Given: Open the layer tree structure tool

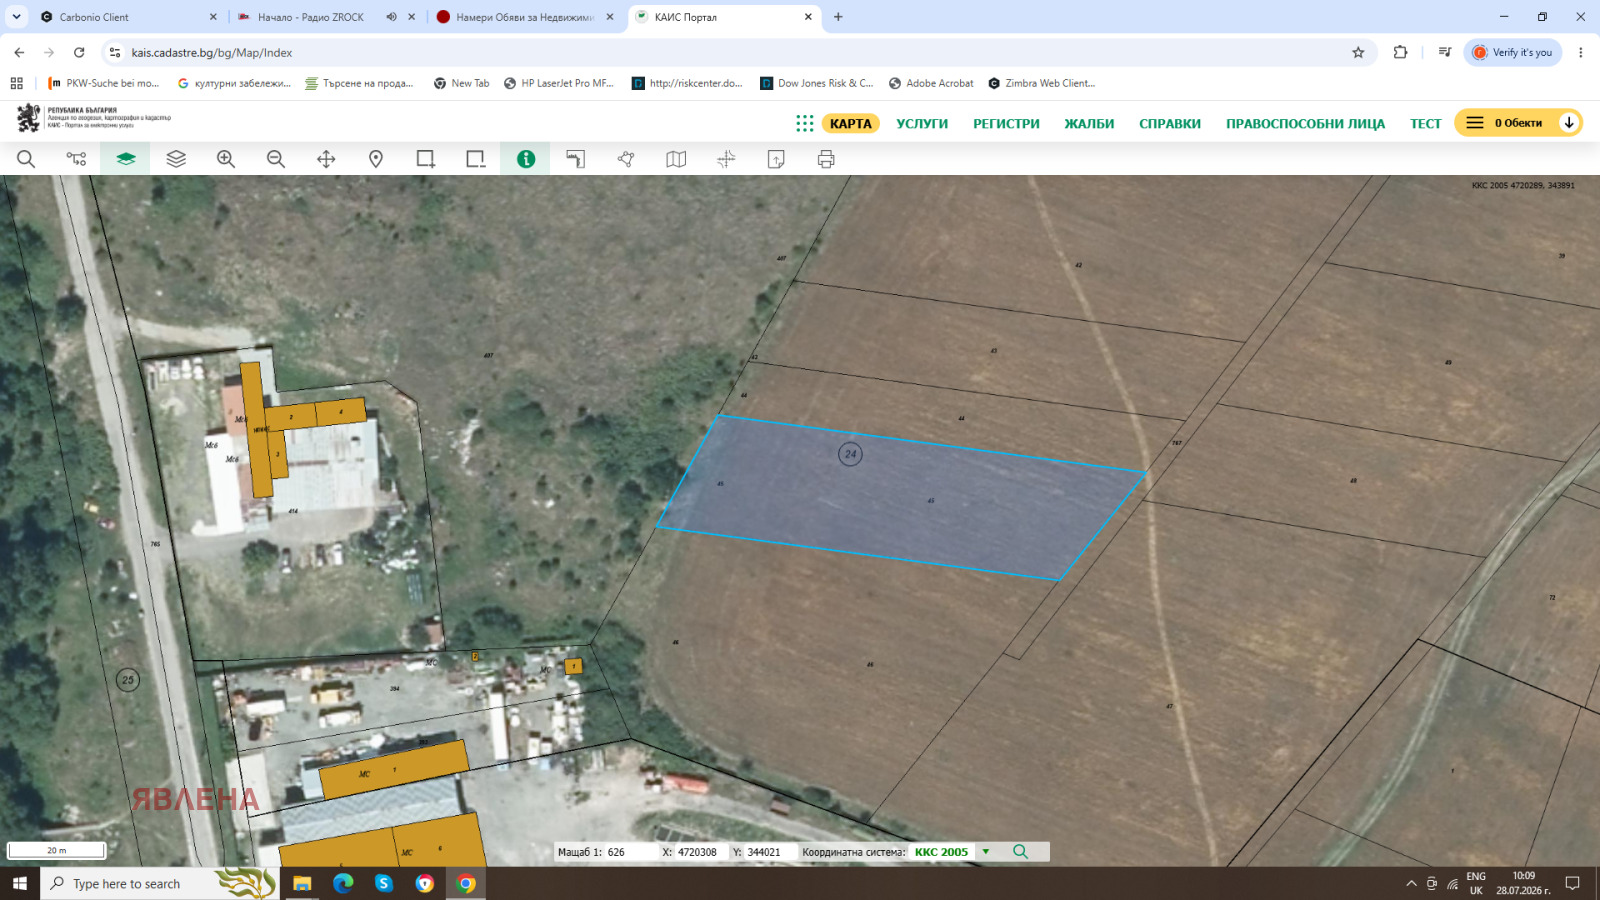Looking at the screenshot, I should point(76,159).
